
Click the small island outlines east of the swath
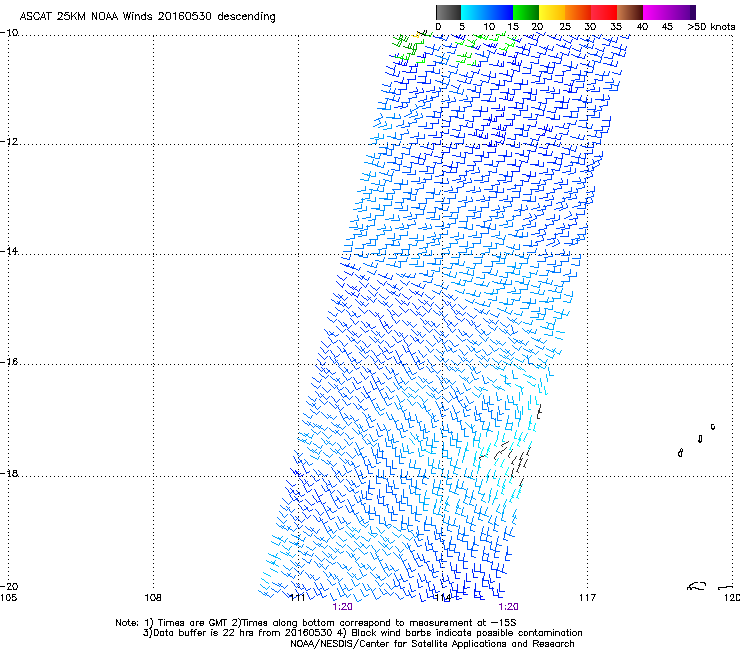(x=697, y=440)
